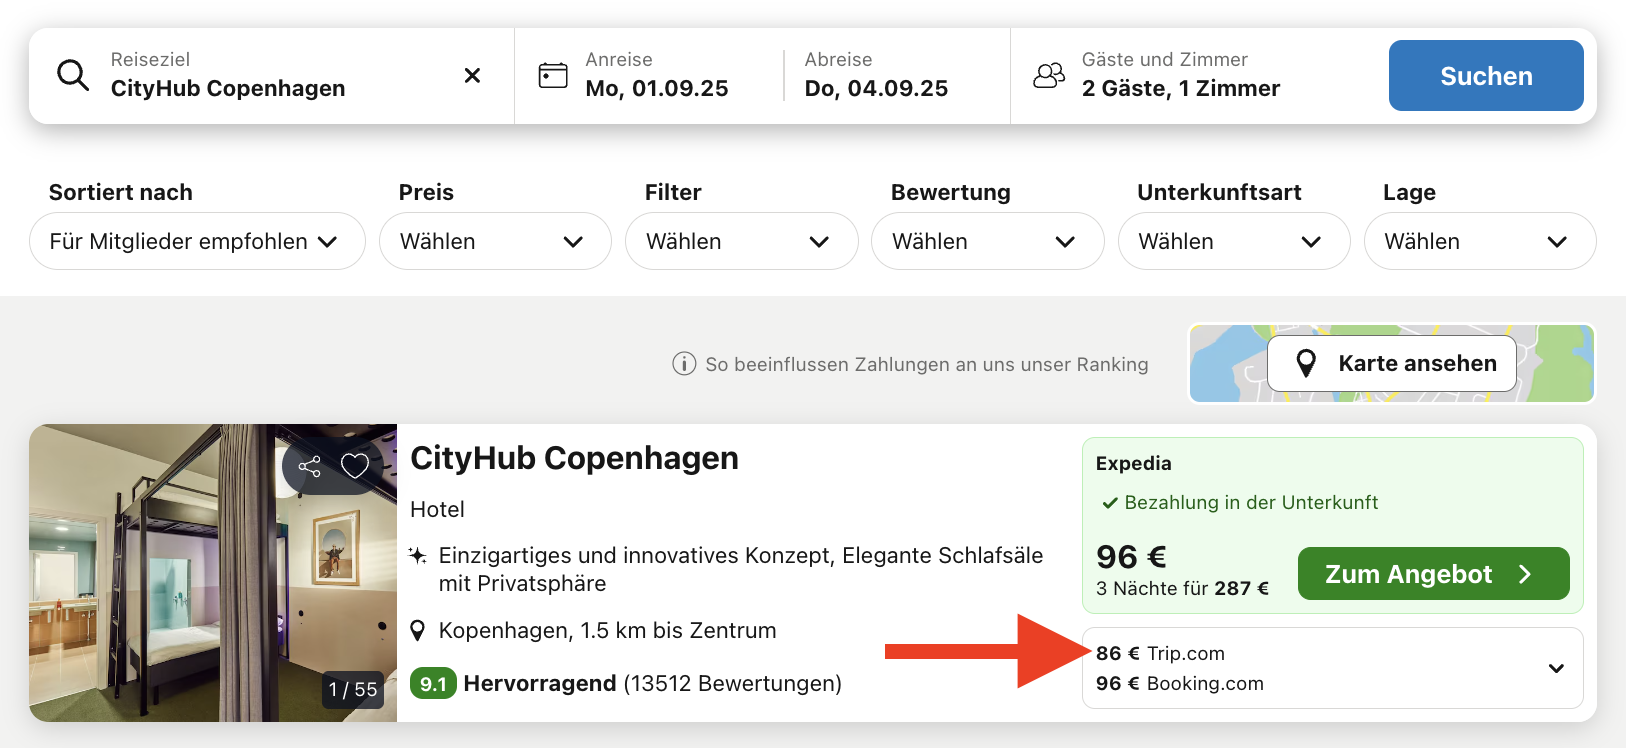Open the ranking info circle icon

point(684,364)
